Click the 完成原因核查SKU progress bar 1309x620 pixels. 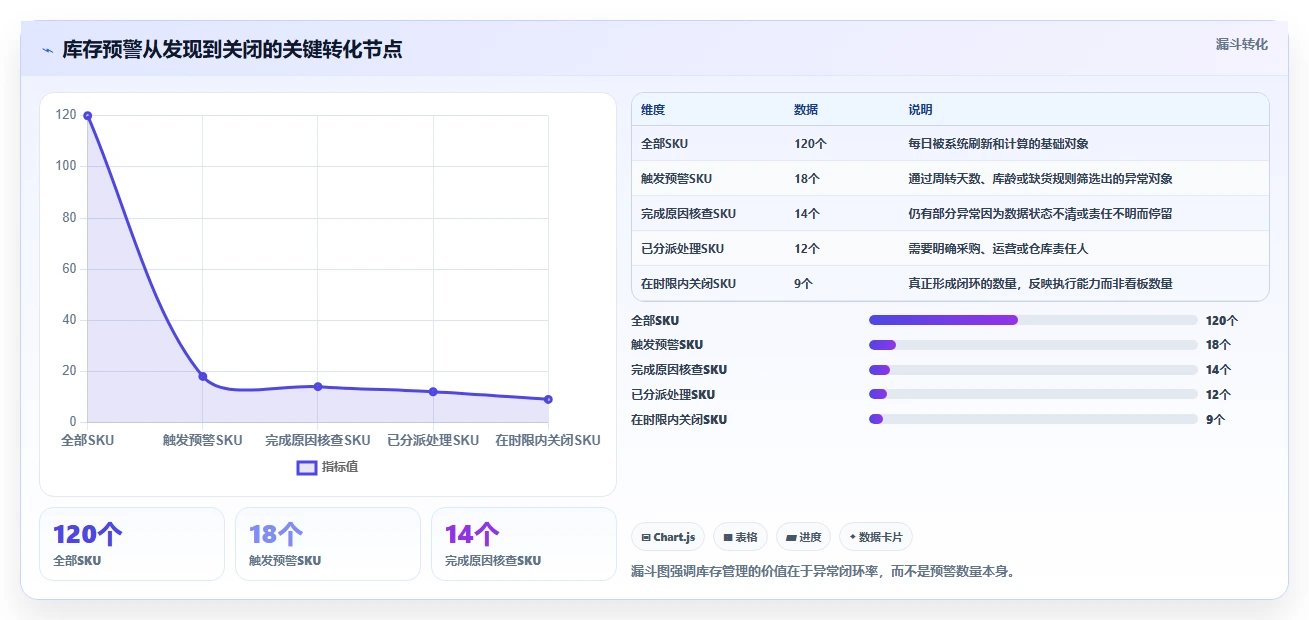coord(1033,370)
